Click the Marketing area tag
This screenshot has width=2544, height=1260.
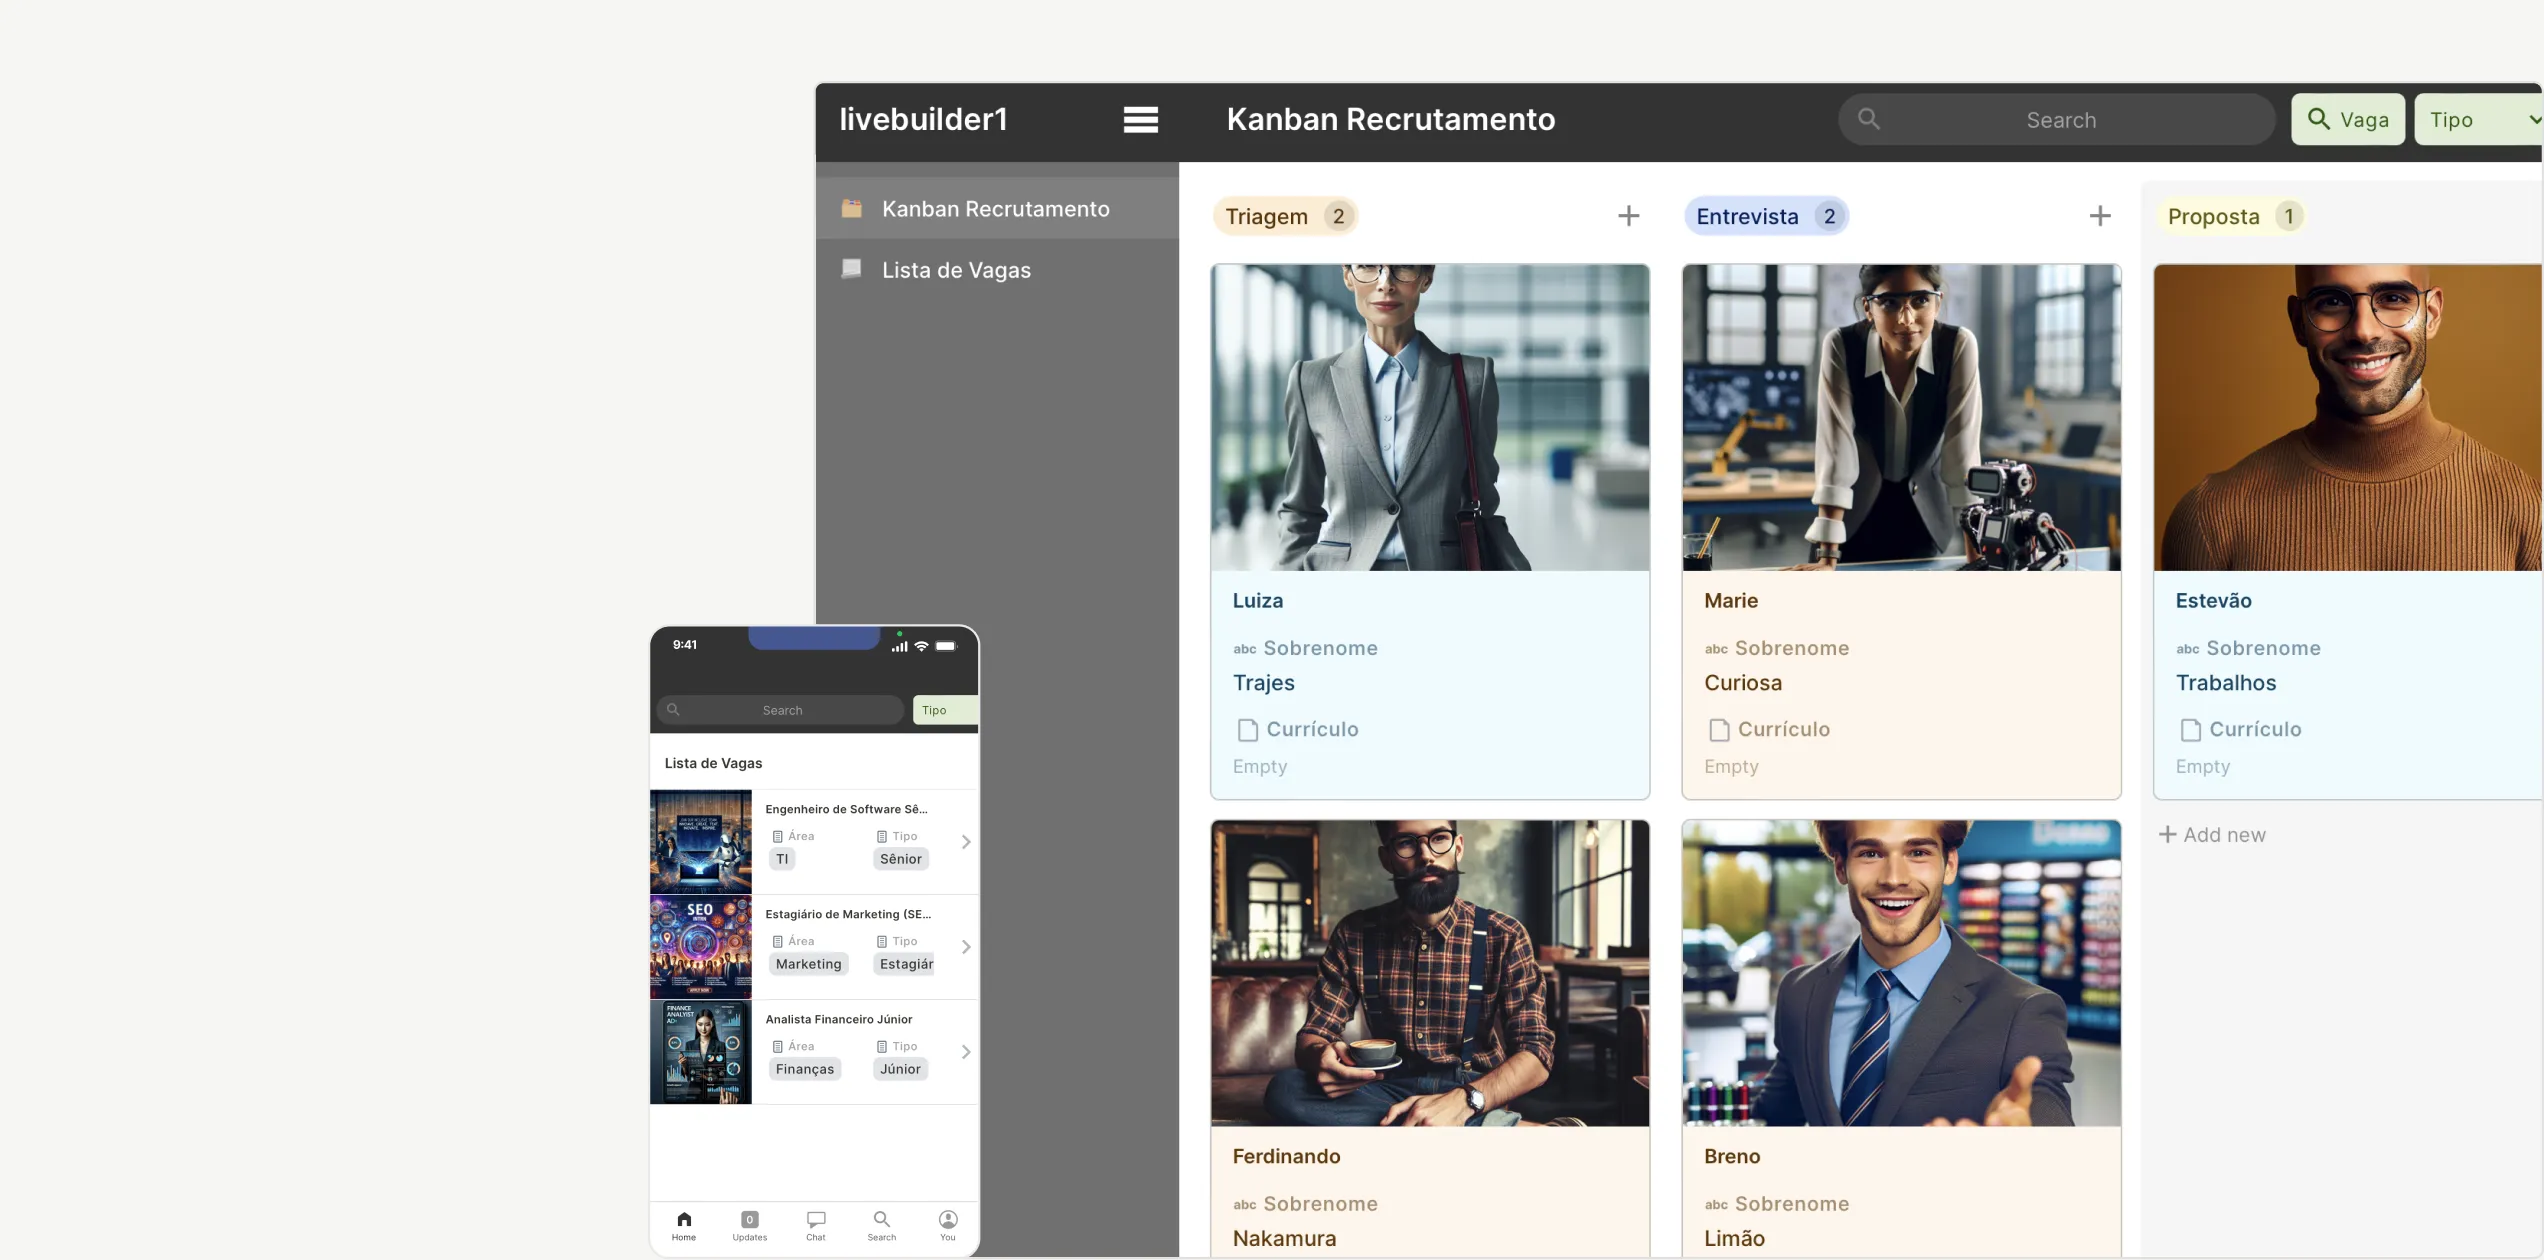click(x=808, y=964)
